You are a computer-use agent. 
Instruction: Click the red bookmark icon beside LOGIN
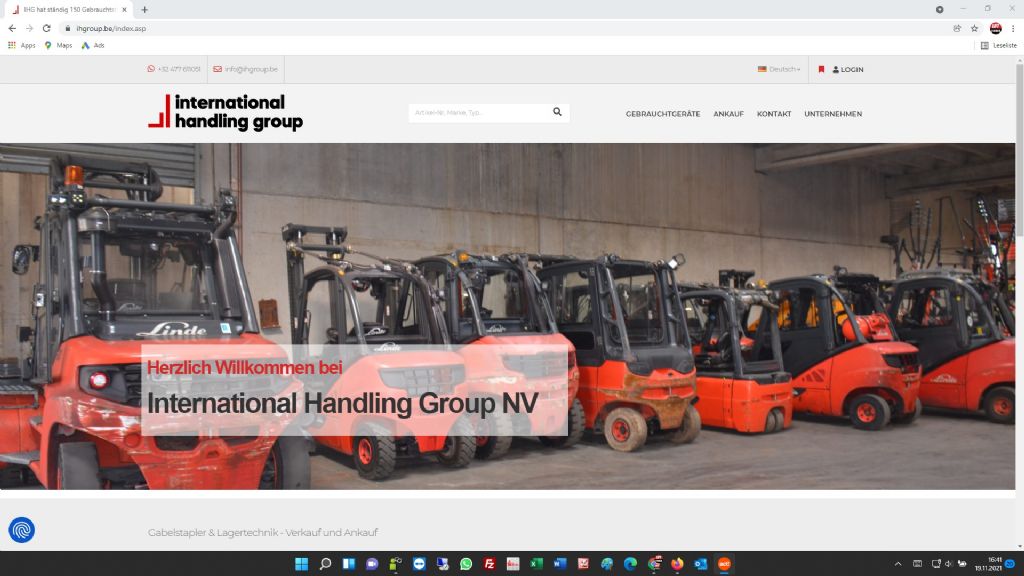click(x=822, y=69)
